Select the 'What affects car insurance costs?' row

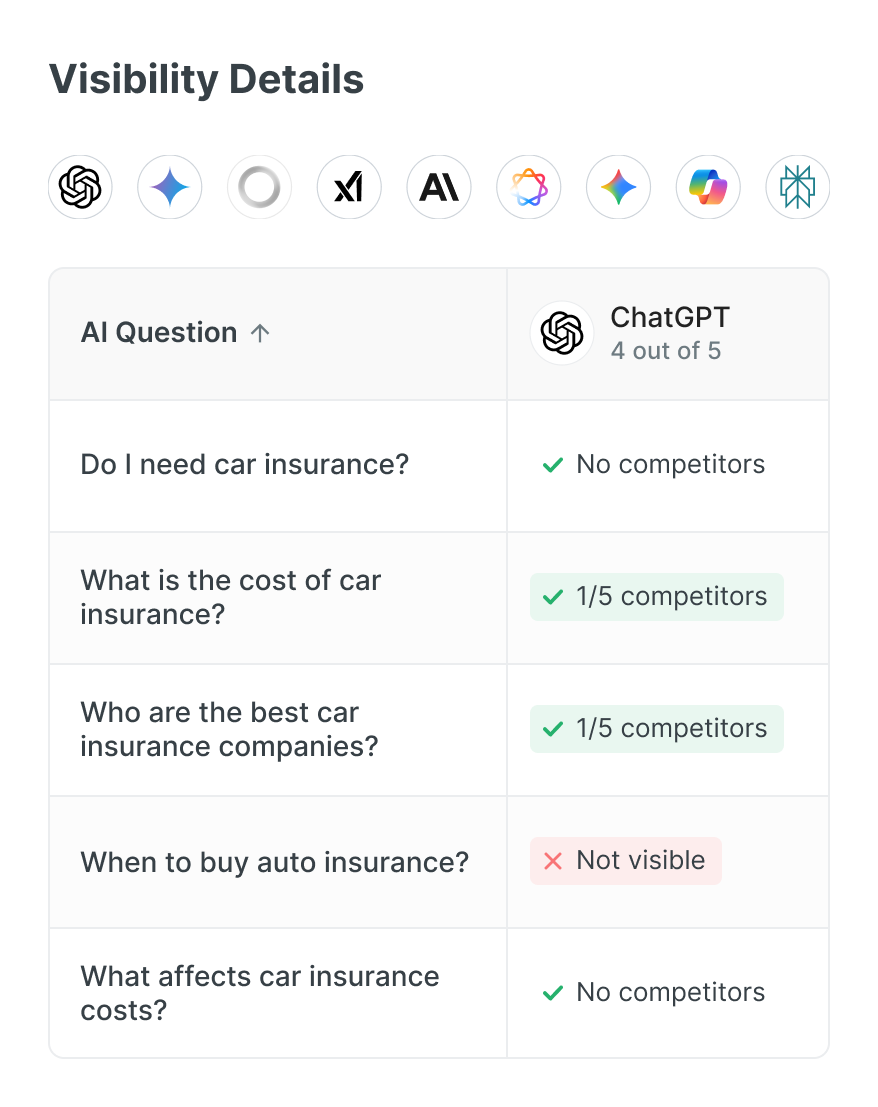260,993
